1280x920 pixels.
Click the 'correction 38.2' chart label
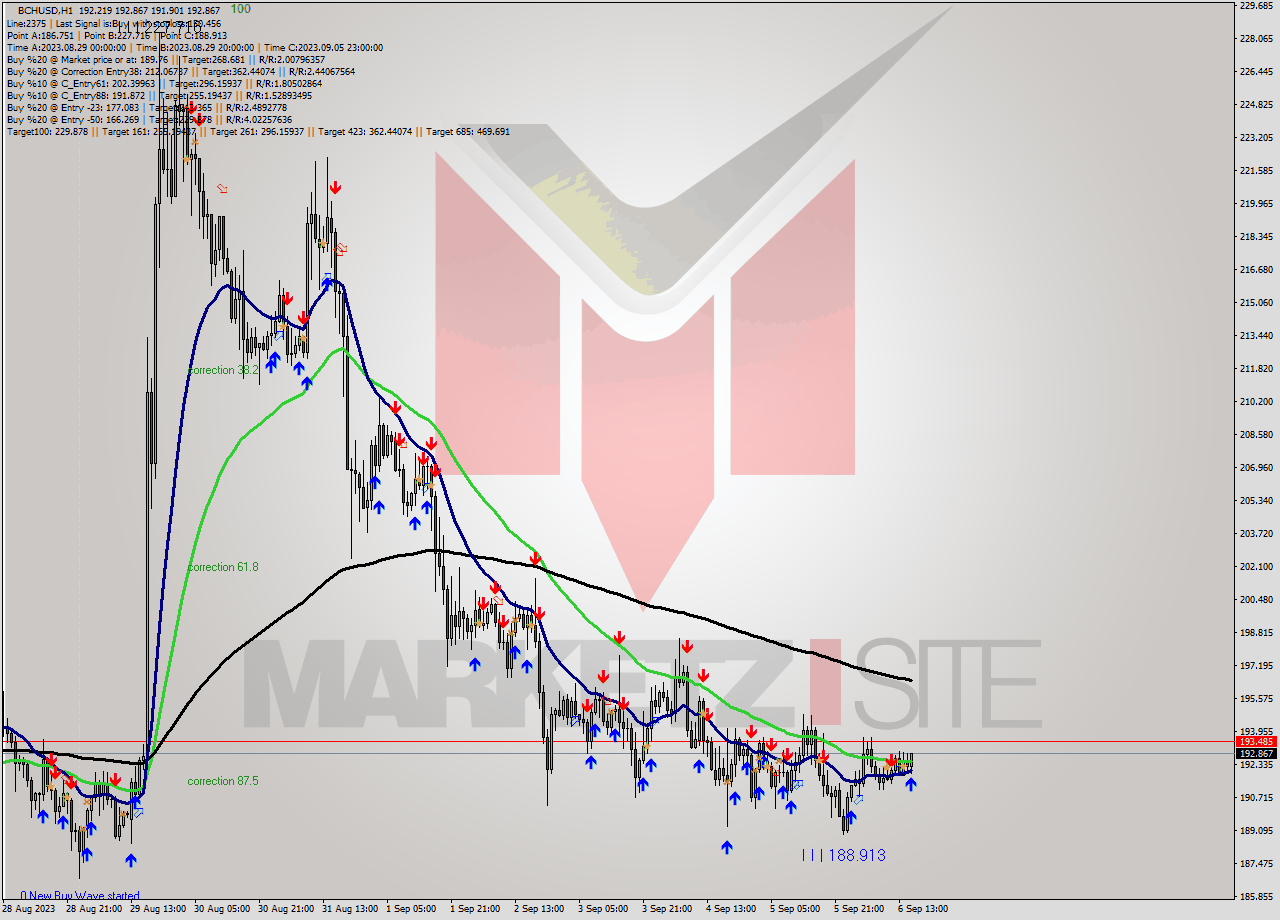tap(223, 370)
